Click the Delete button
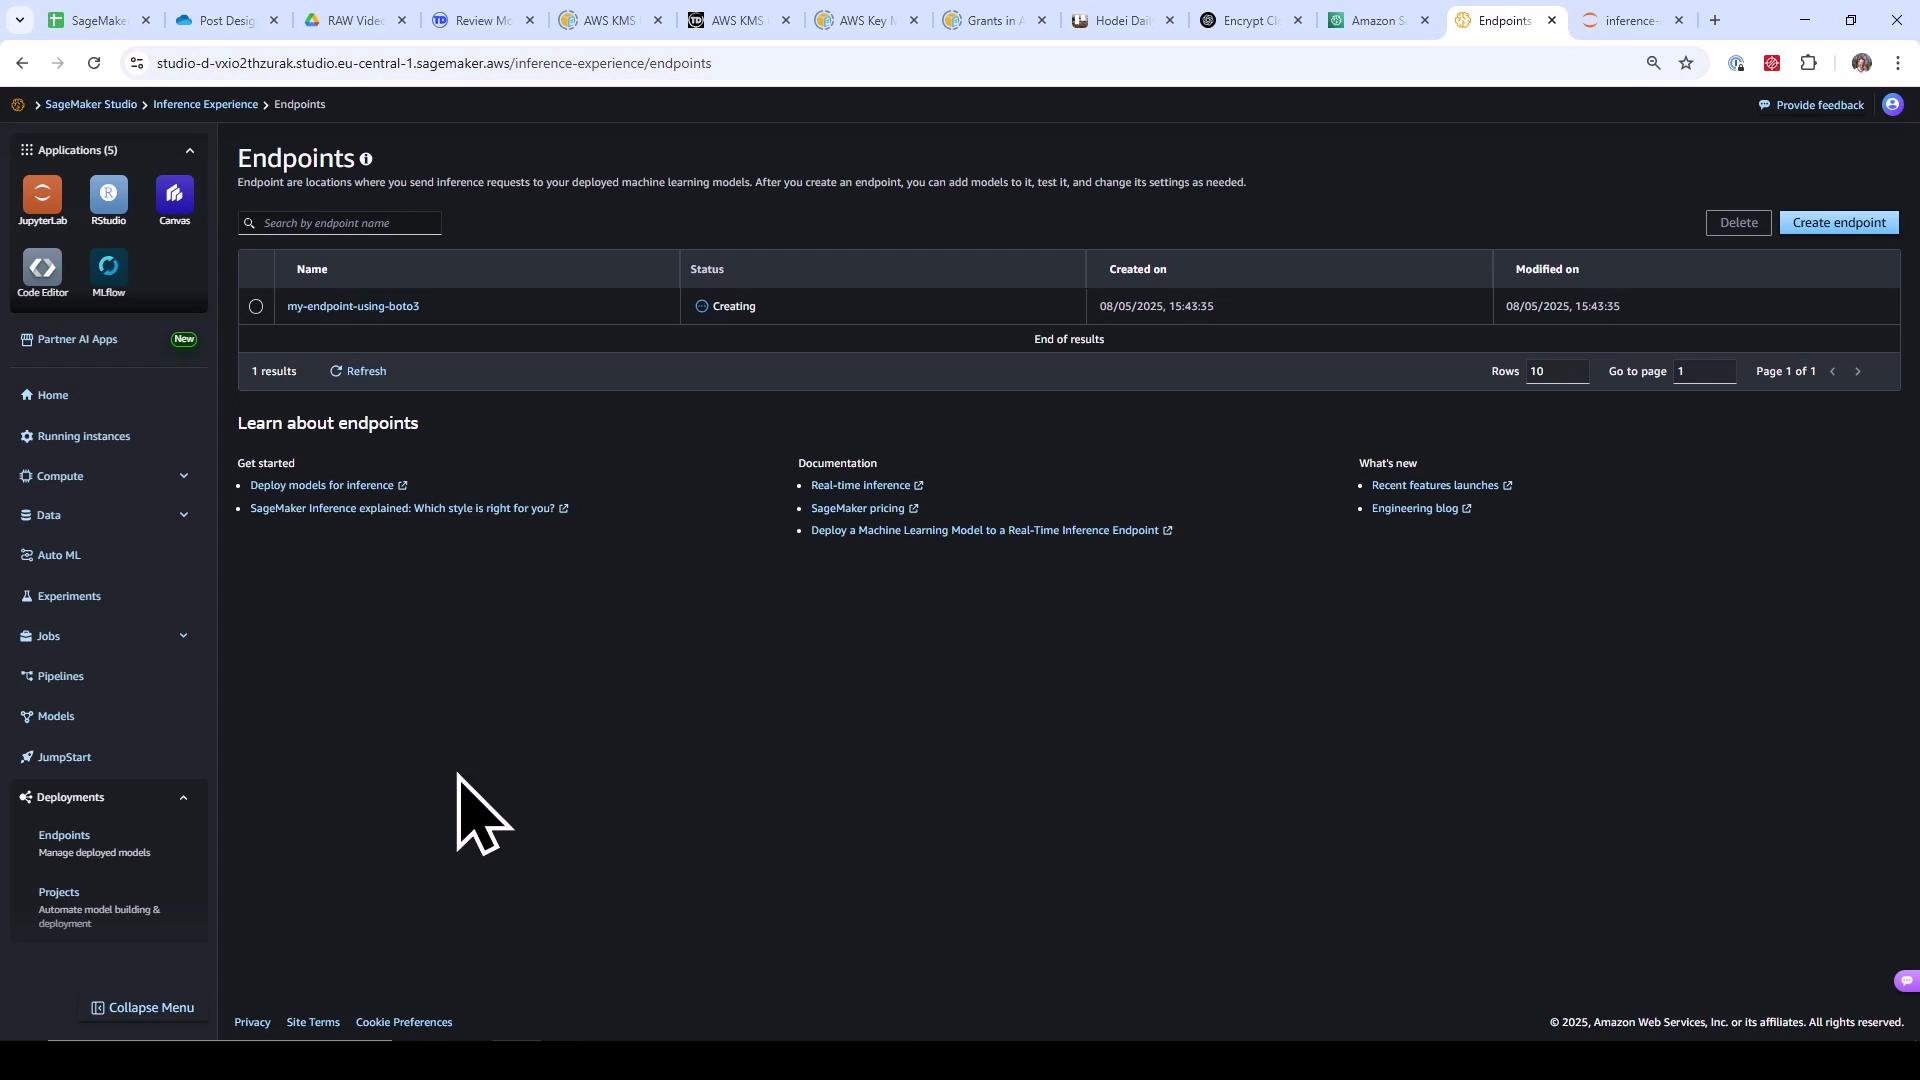The width and height of the screenshot is (1920, 1080). (1738, 223)
